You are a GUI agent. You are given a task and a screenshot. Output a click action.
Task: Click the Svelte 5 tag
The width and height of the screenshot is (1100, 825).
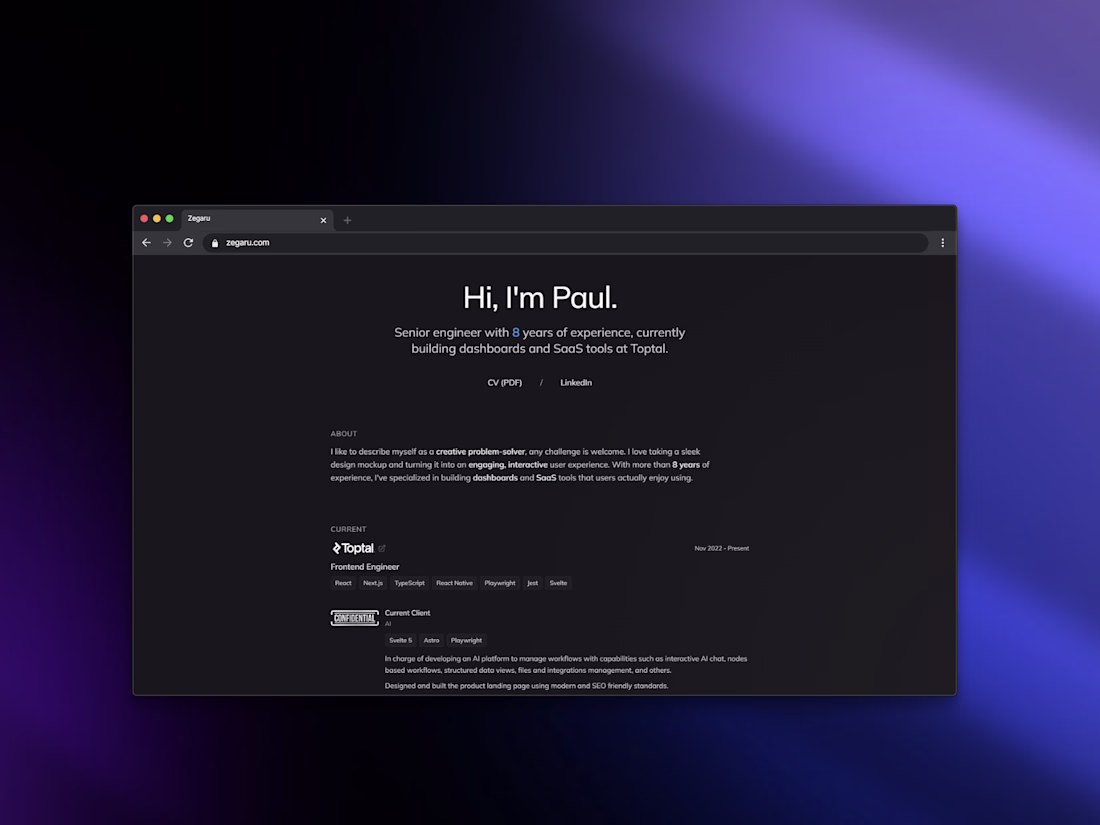click(x=401, y=640)
